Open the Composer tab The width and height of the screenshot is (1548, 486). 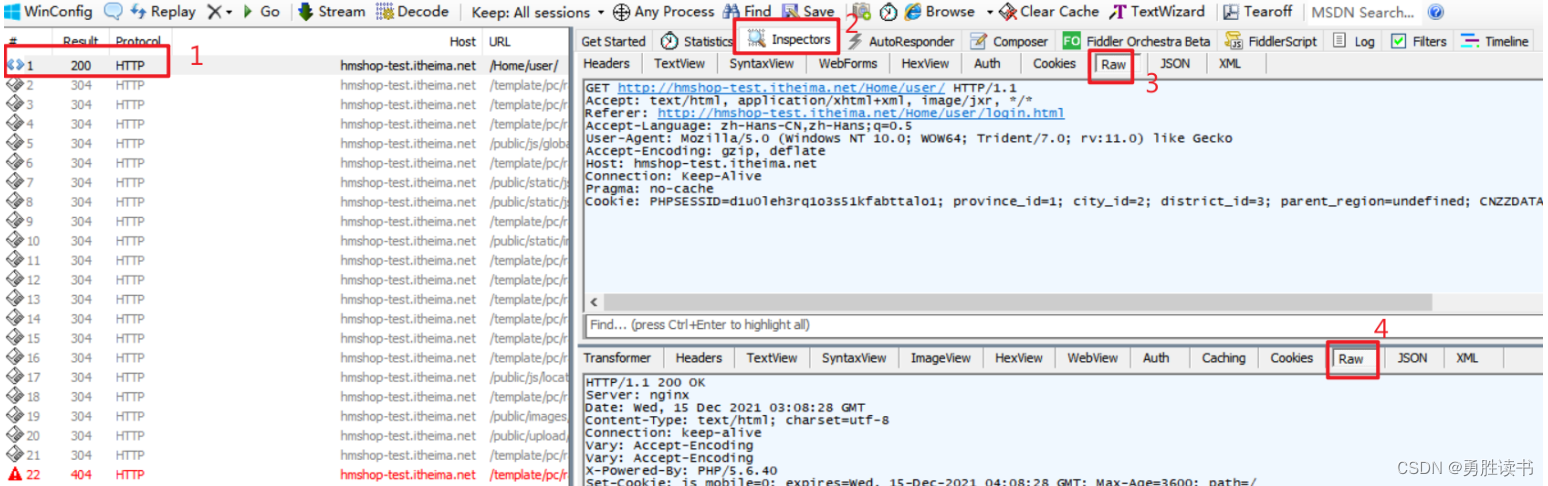(1008, 41)
